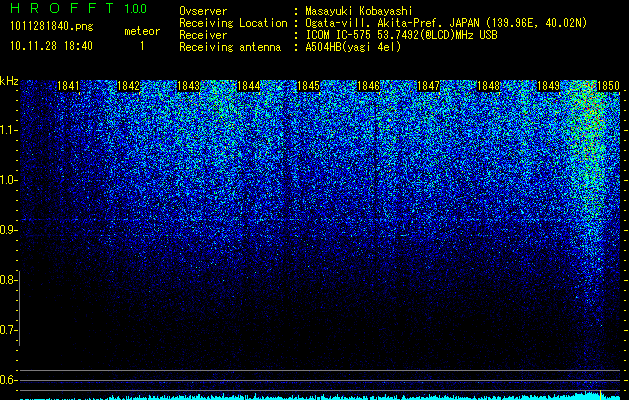Viewport: 629px width, 400px height.
Task: Click the 1842 time marker
Action: click(x=128, y=86)
